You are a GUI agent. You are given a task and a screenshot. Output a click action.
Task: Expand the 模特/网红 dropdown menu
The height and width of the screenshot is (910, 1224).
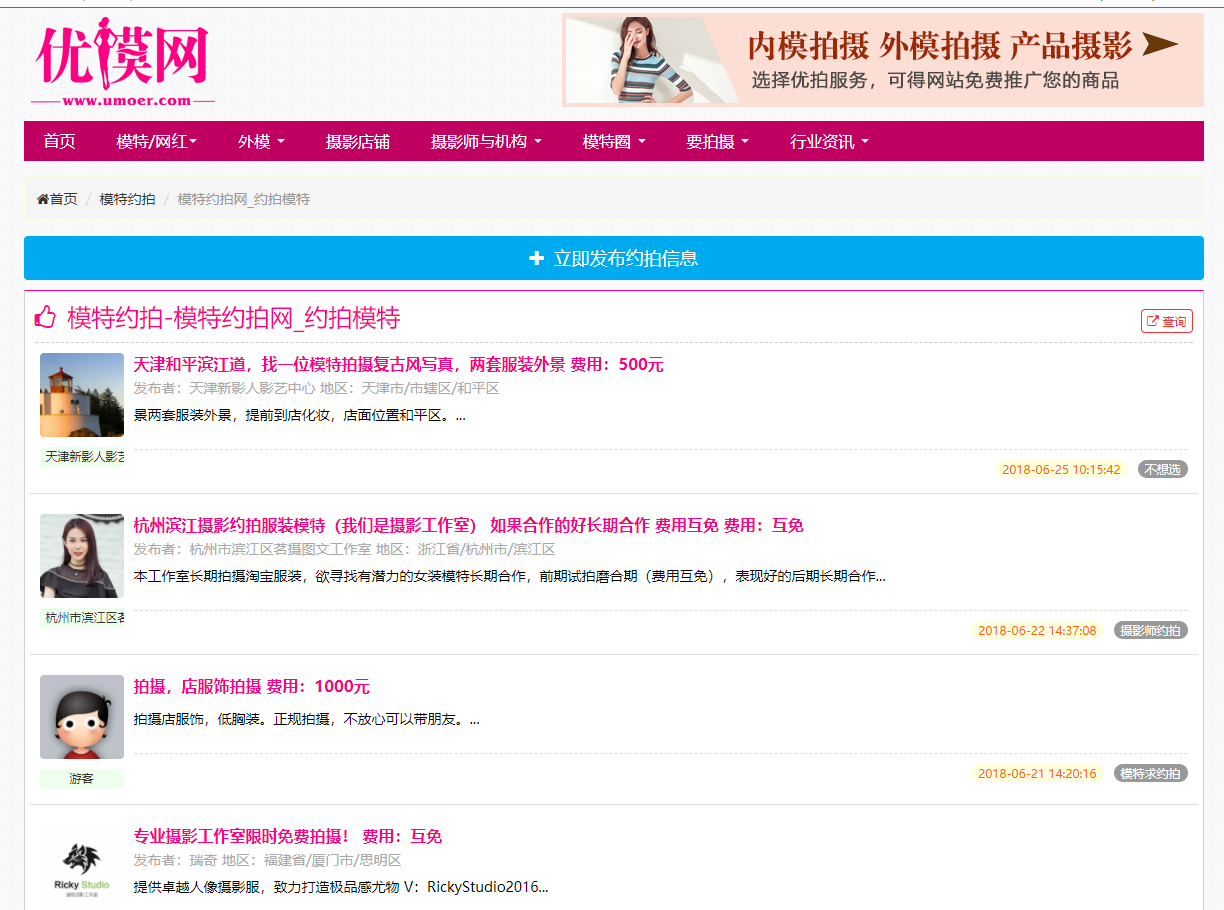[156, 142]
